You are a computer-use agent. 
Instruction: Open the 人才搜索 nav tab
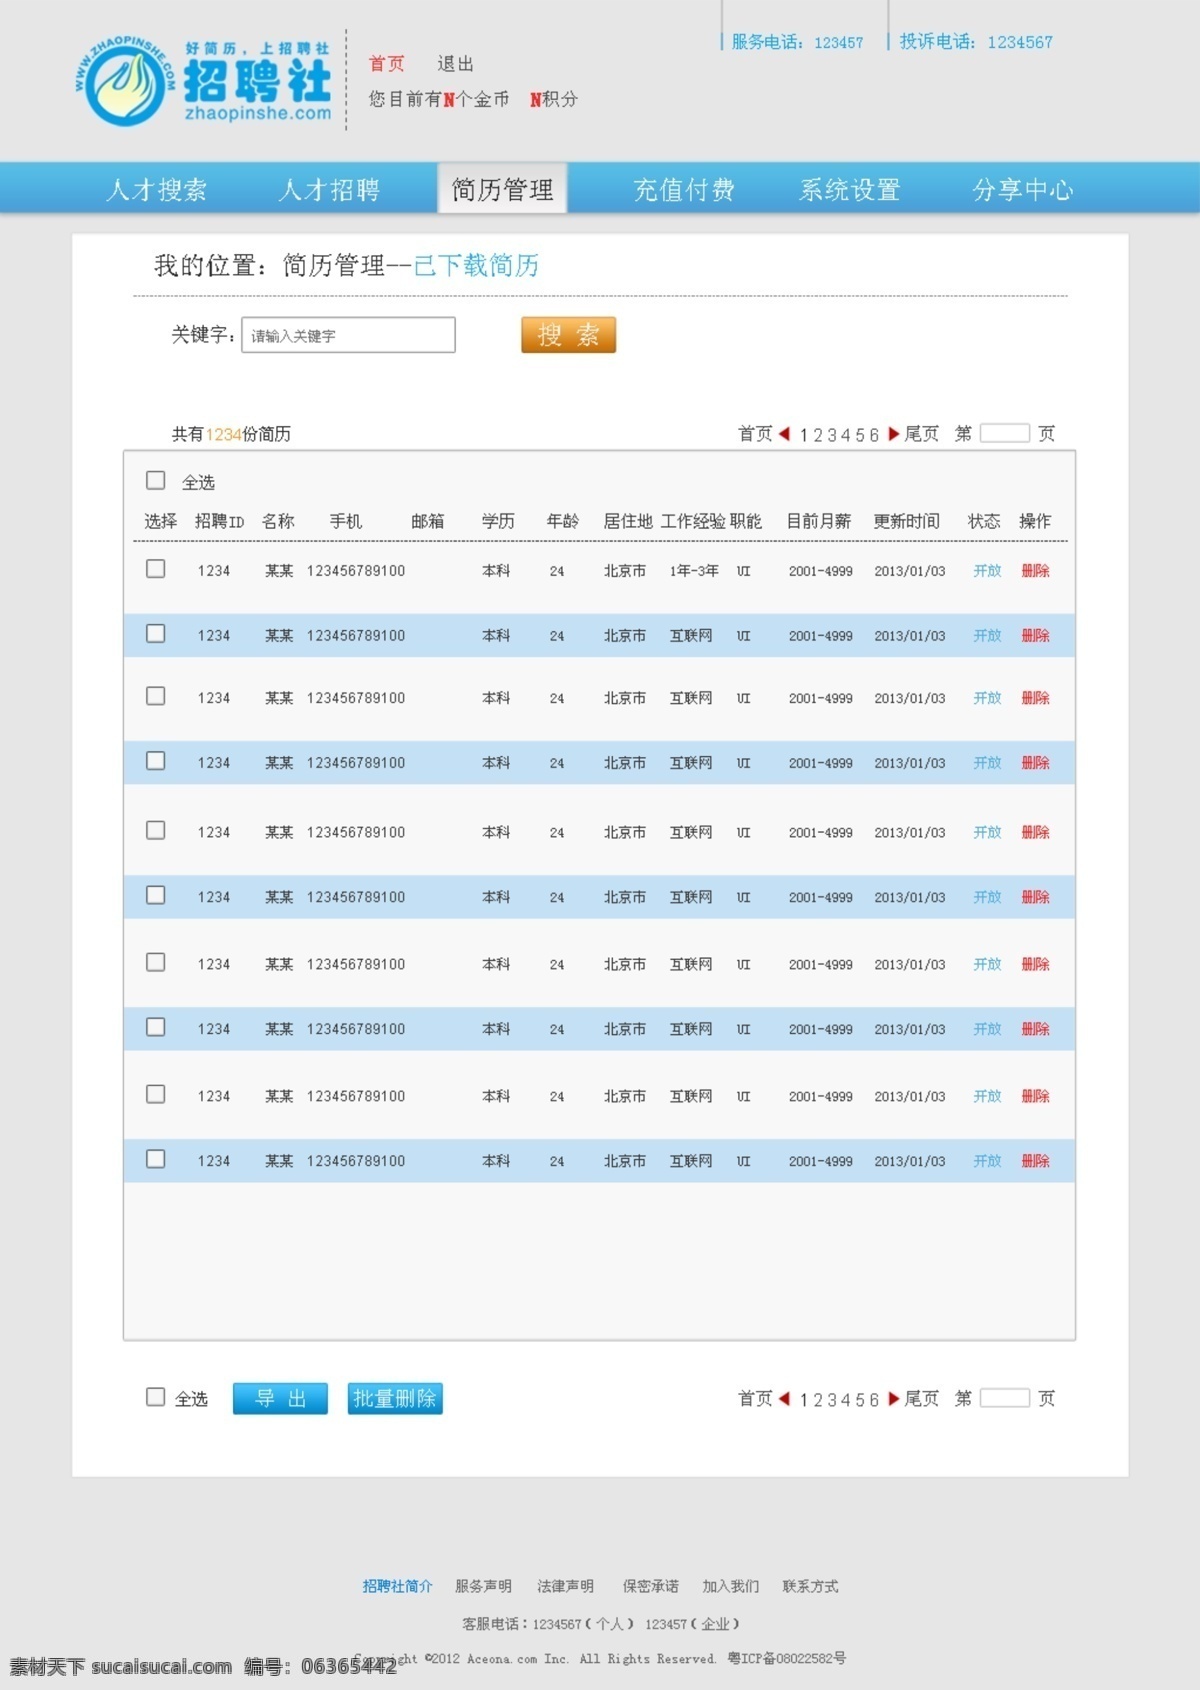point(157,189)
